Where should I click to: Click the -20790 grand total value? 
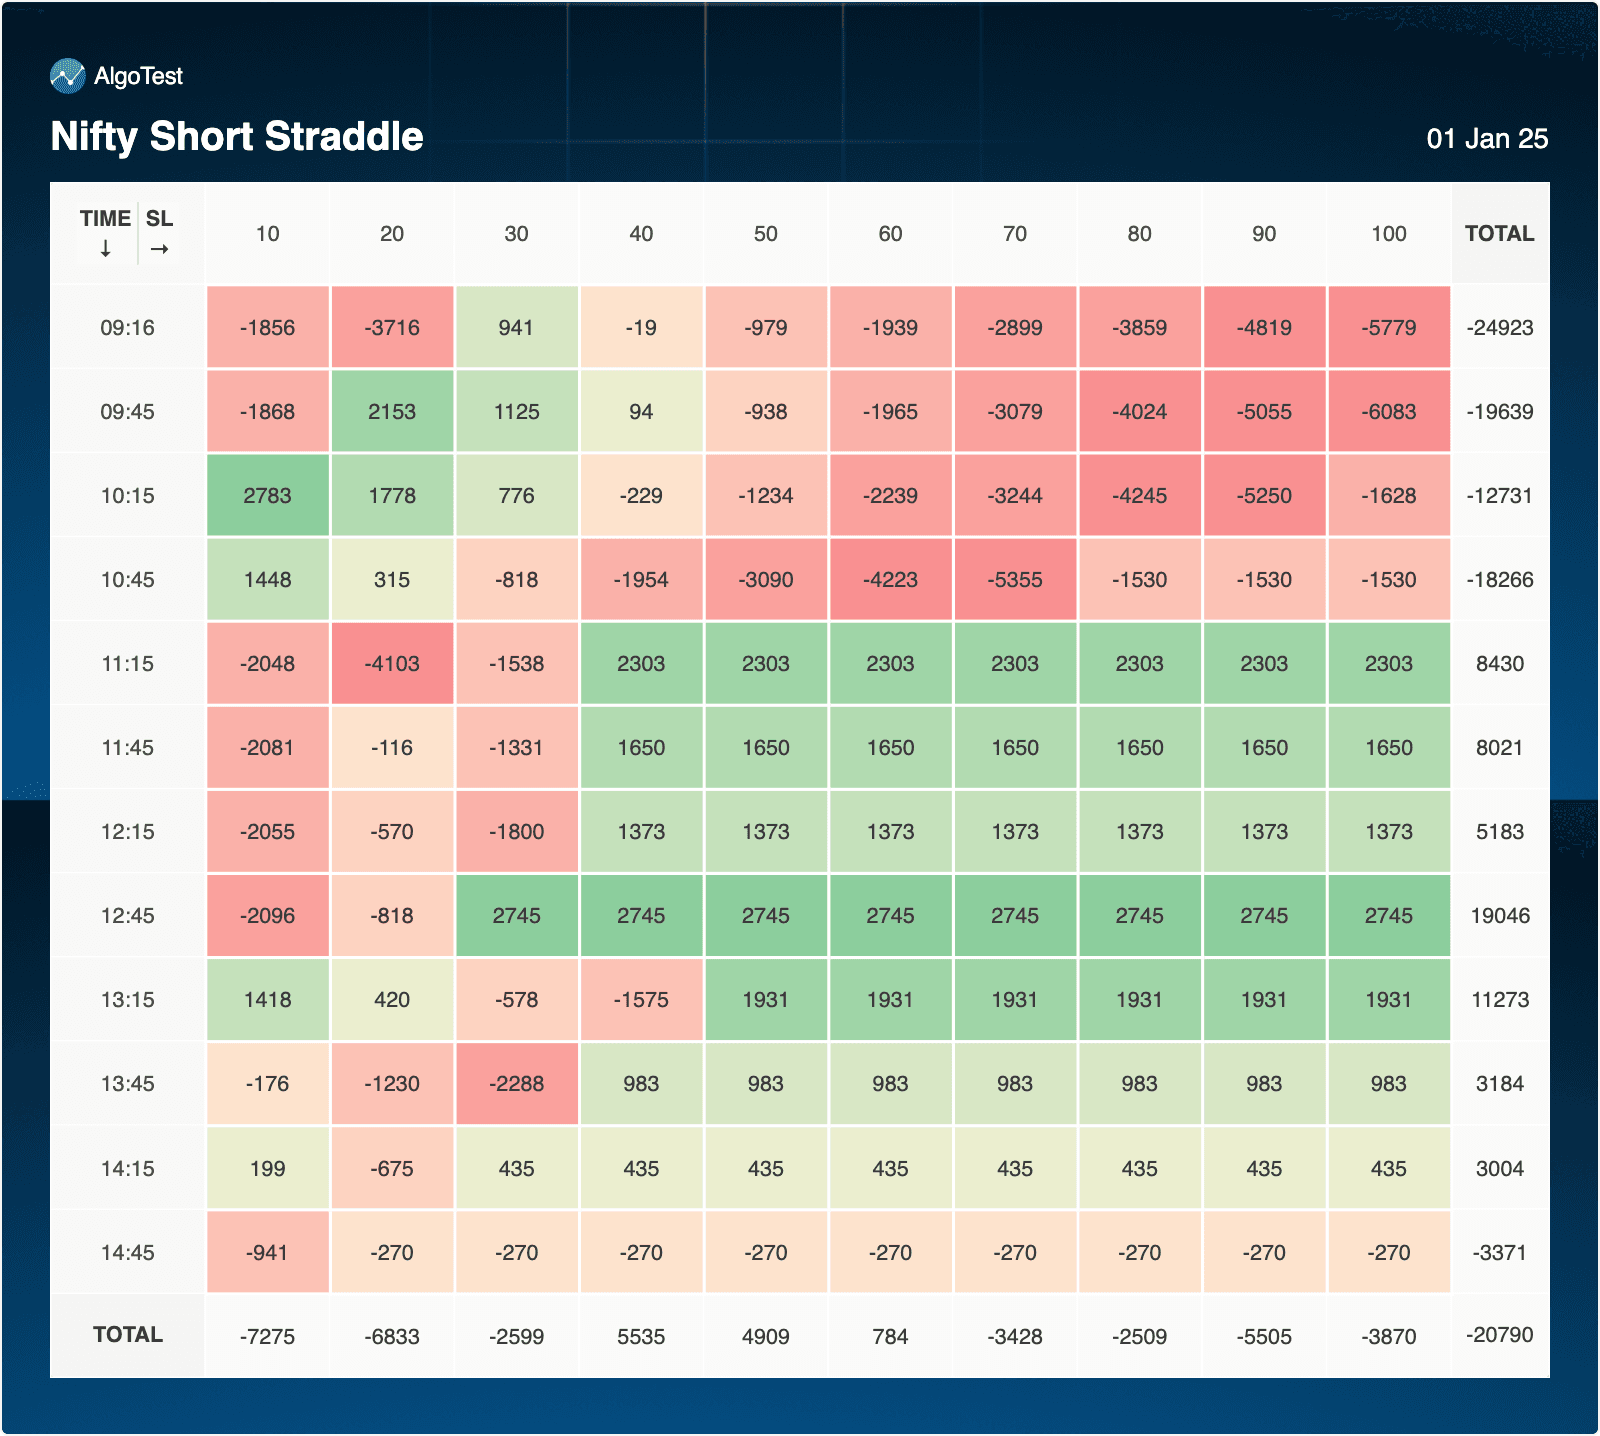point(1499,1335)
